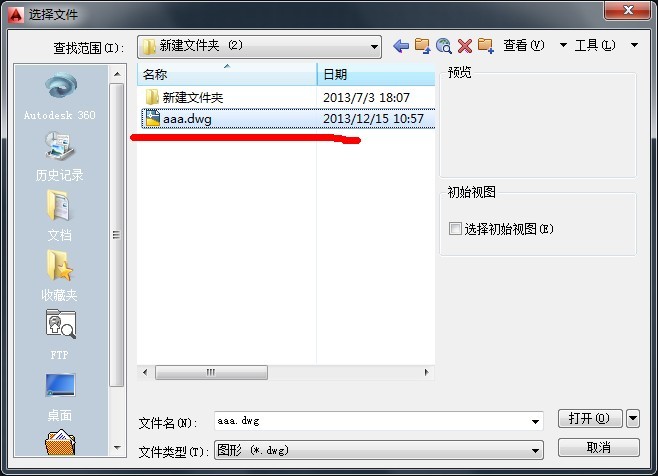Select the aaa.dwg file
658x476 pixels.
288,119
